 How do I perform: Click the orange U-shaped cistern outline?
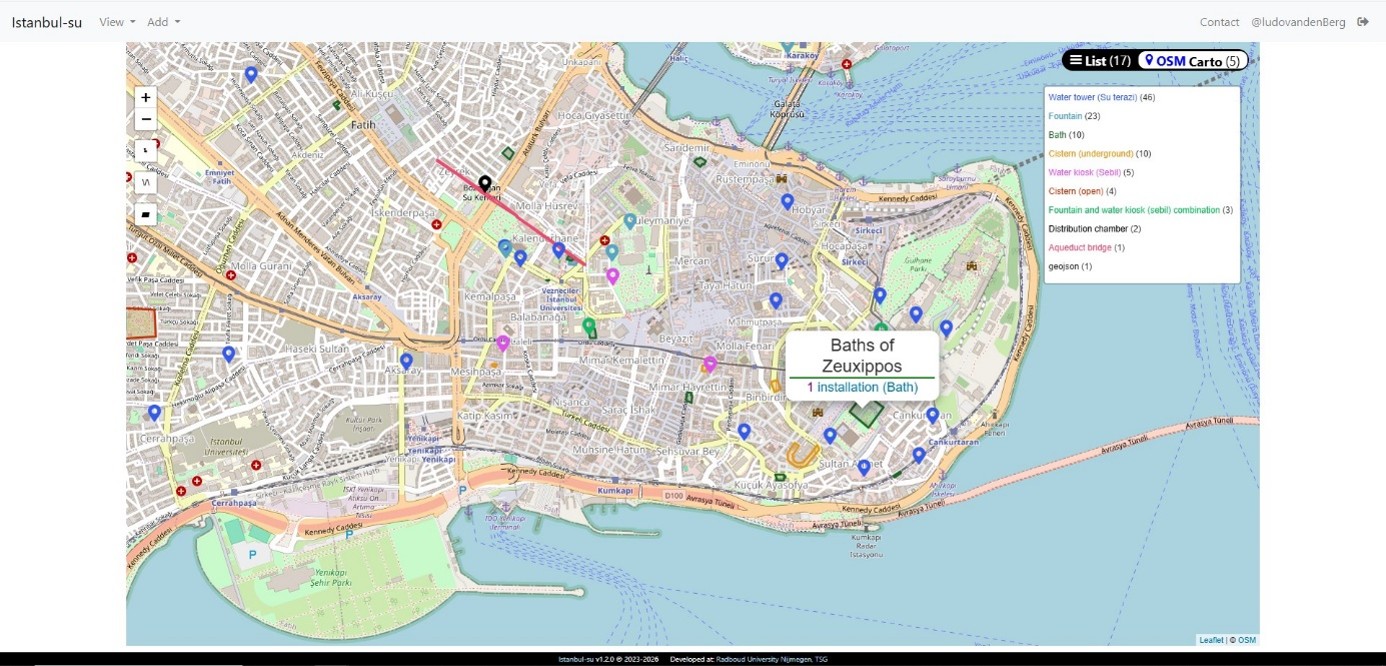pos(802,455)
